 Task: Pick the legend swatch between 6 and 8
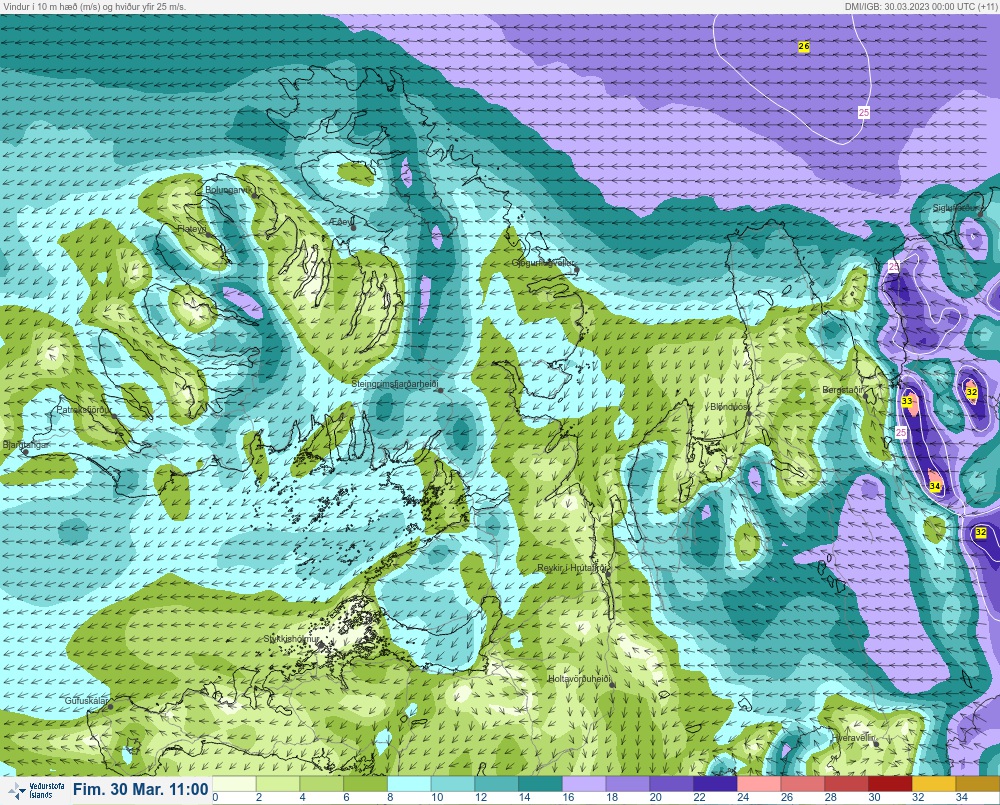pyautogui.click(x=365, y=784)
